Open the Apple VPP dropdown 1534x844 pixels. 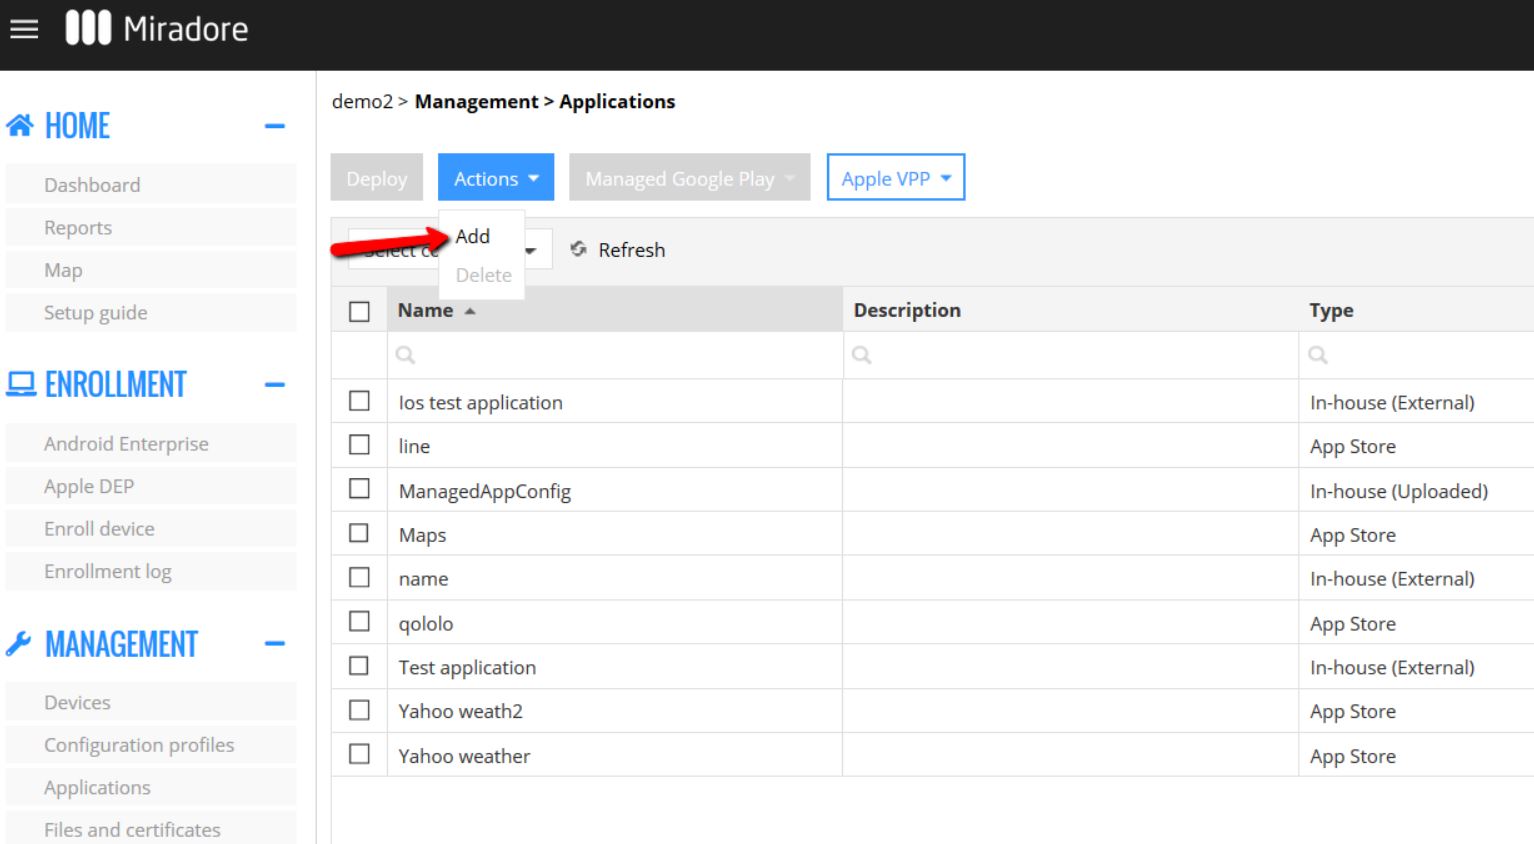click(x=896, y=178)
